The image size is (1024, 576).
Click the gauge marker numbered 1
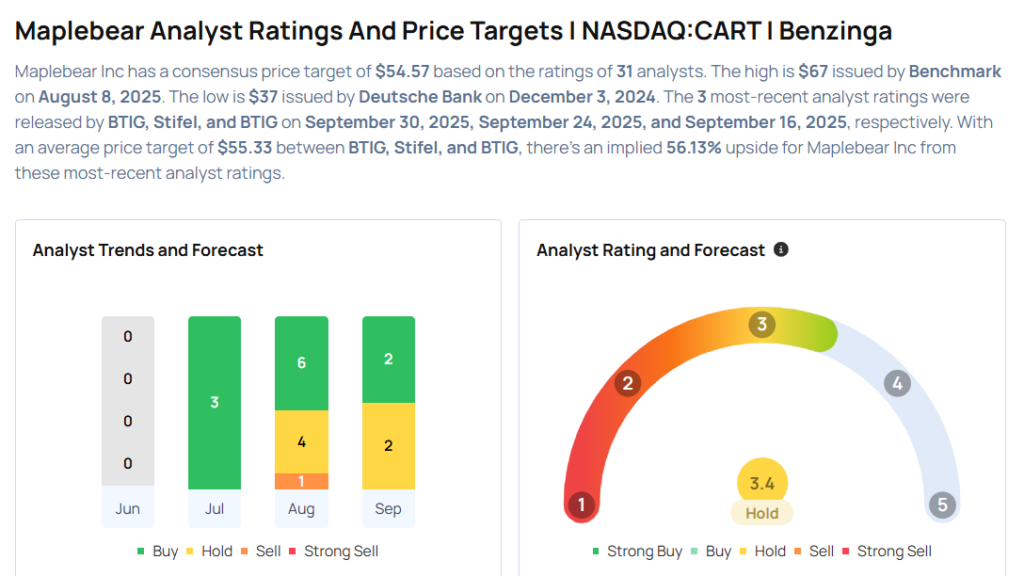point(581,505)
